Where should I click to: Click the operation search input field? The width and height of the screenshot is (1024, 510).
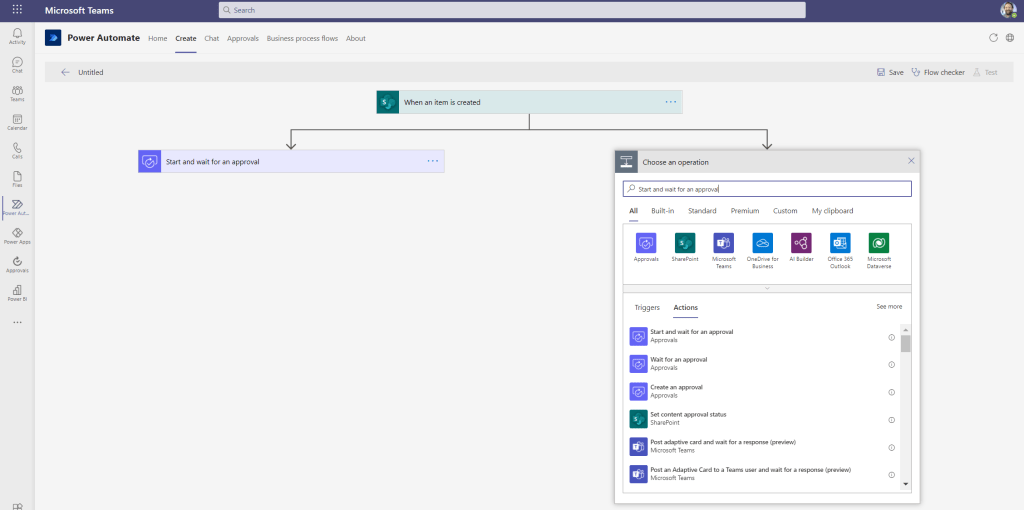pyautogui.click(x=767, y=189)
